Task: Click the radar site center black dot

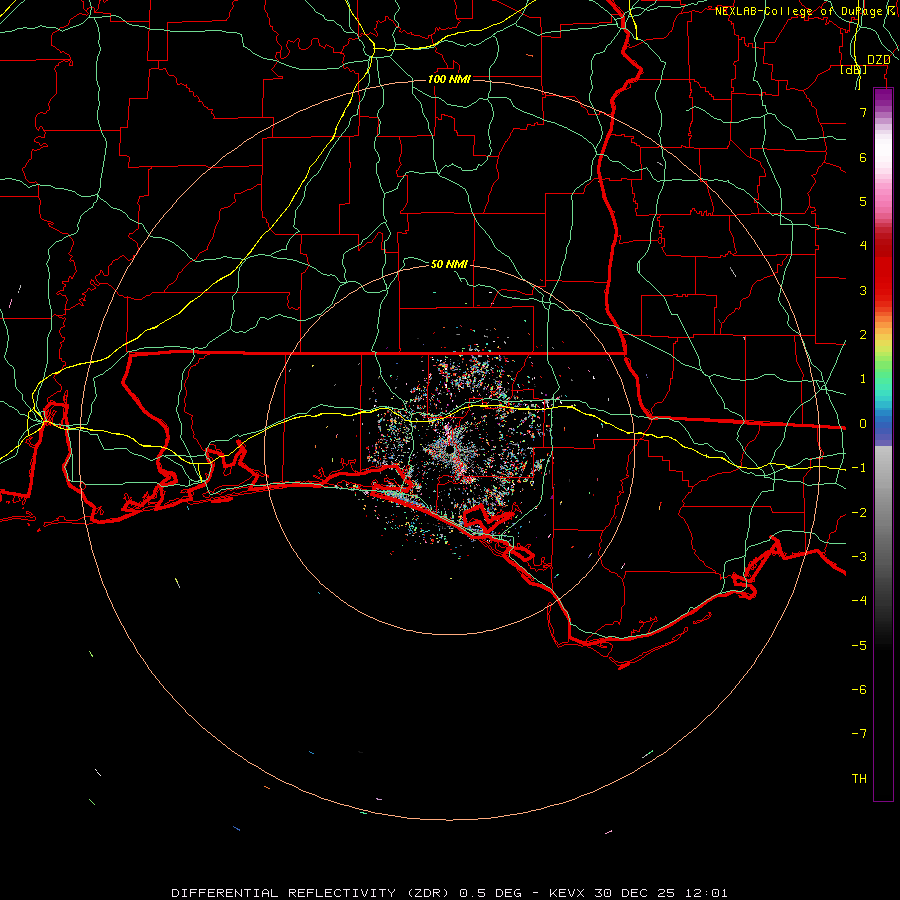Action: (449, 451)
